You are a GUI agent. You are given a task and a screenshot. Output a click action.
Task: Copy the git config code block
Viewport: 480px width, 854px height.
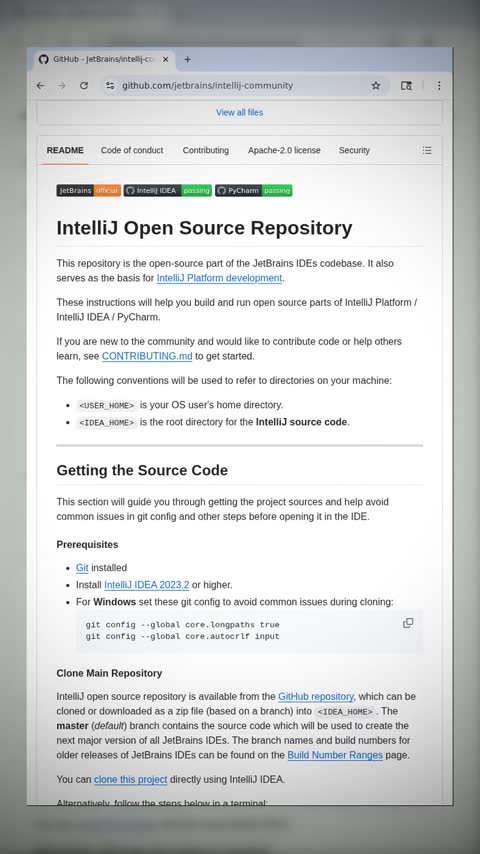coord(408,623)
